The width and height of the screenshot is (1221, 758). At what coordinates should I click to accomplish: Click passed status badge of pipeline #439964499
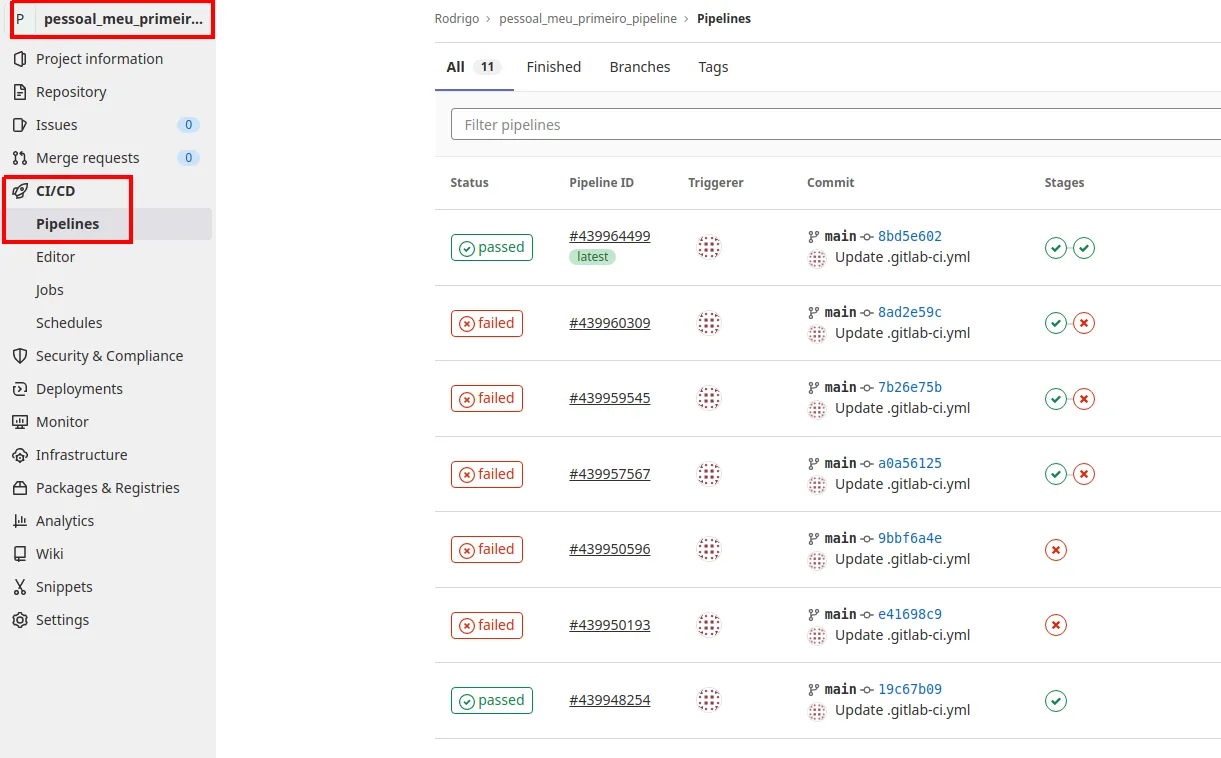tap(492, 247)
